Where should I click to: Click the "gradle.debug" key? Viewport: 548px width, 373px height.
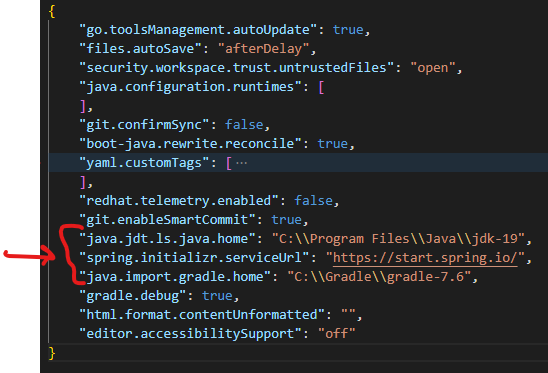(x=133, y=296)
